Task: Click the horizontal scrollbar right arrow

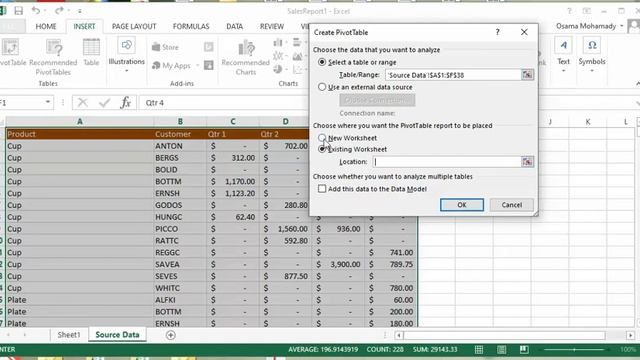Action: (x=631, y=335)
